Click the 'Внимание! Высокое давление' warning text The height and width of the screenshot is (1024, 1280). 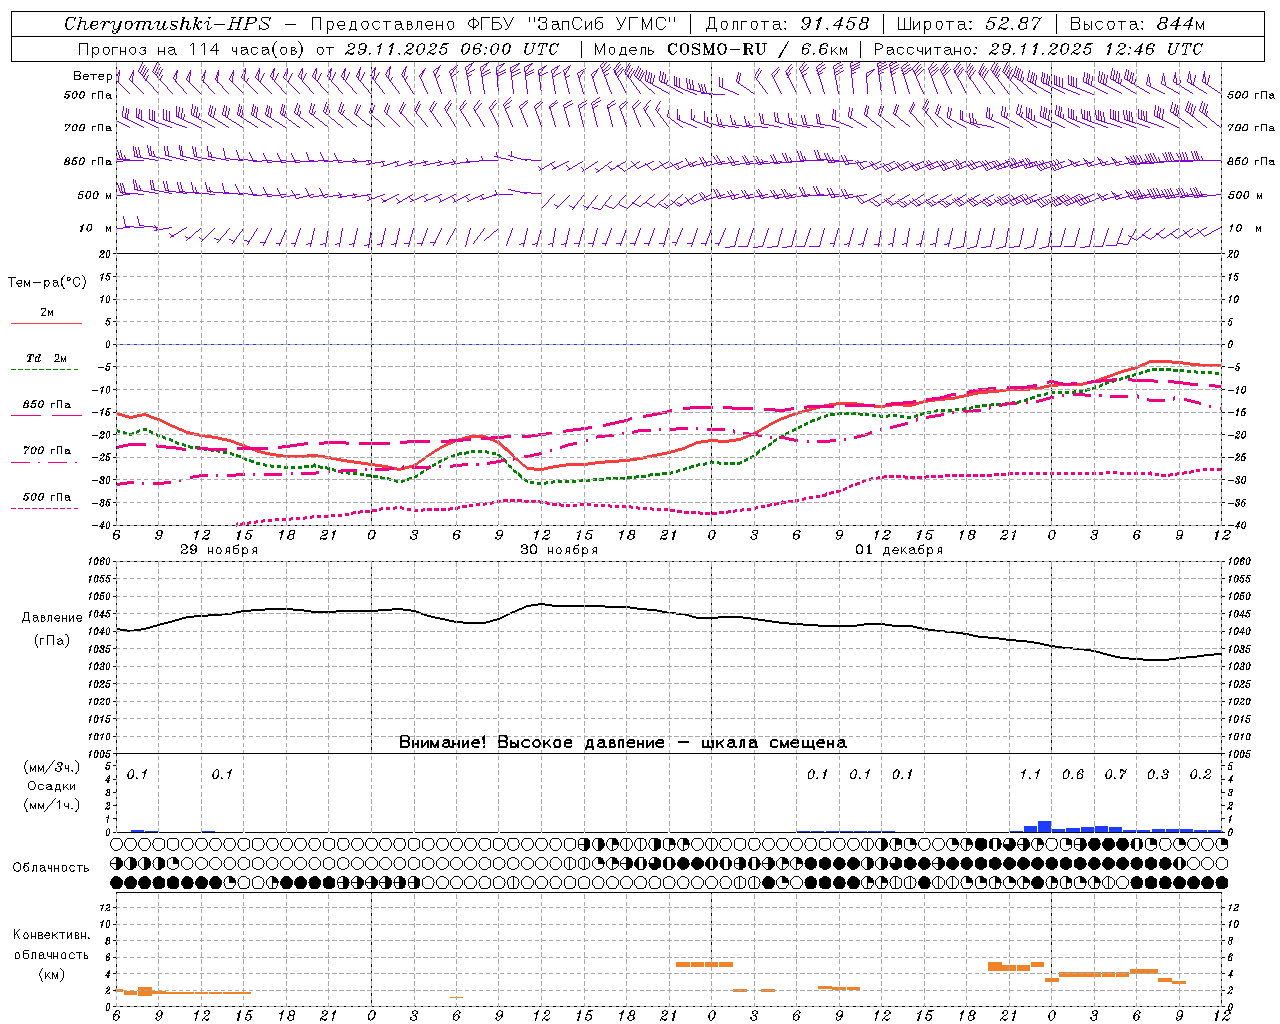pos(531,743)
